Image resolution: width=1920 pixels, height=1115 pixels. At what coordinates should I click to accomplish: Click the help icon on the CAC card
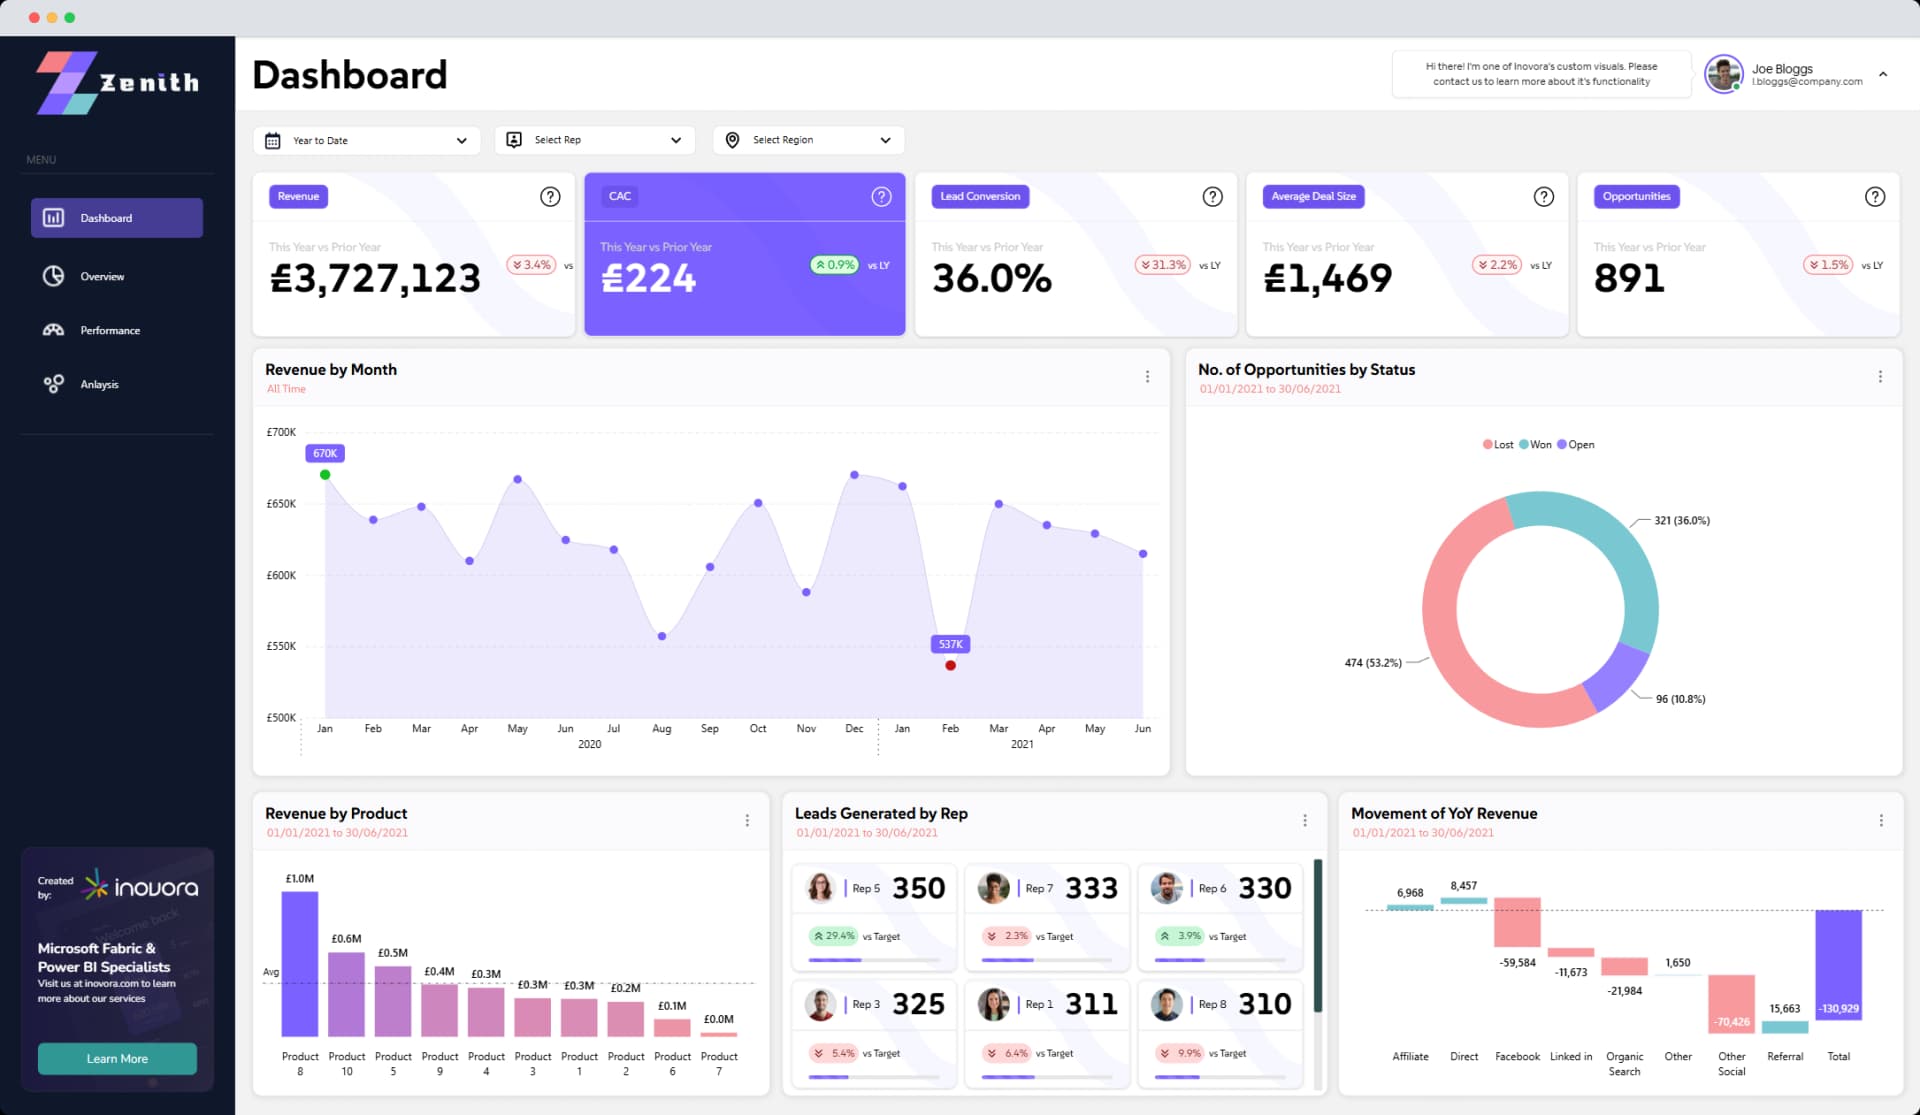(x=881, y=197)
